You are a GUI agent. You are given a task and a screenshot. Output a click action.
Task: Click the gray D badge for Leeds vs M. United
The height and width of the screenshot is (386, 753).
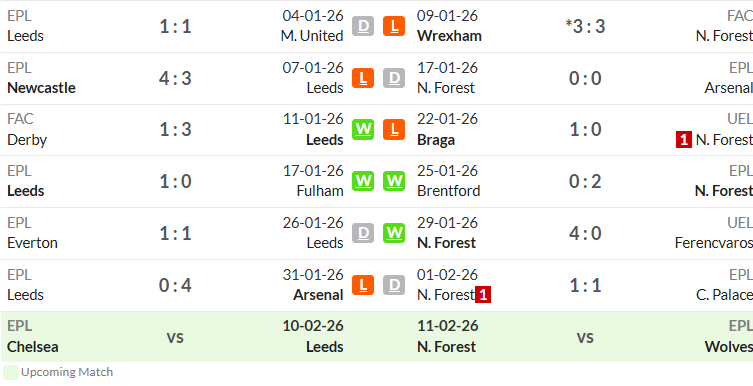pos(363,26)
